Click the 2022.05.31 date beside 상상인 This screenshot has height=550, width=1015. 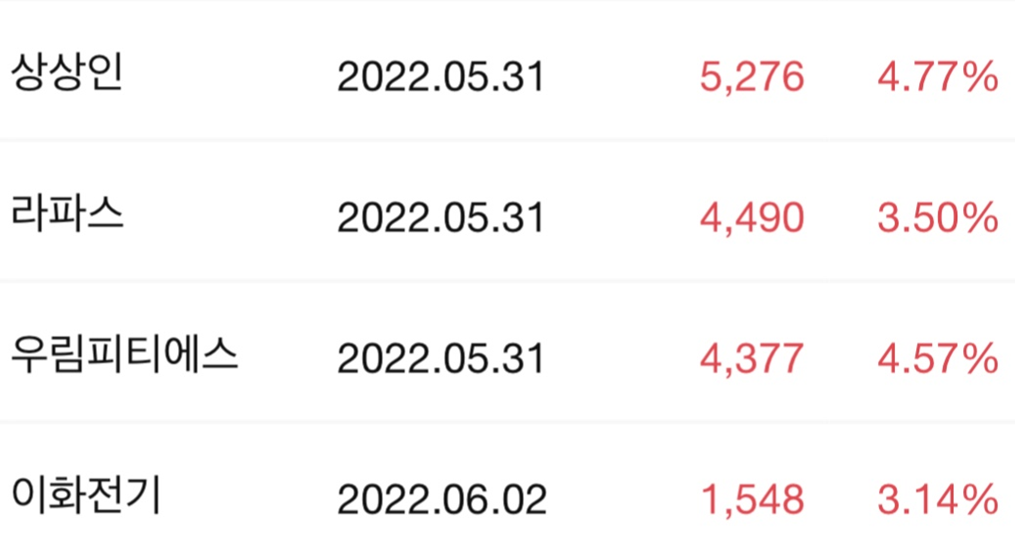click(x=440, y=77)
